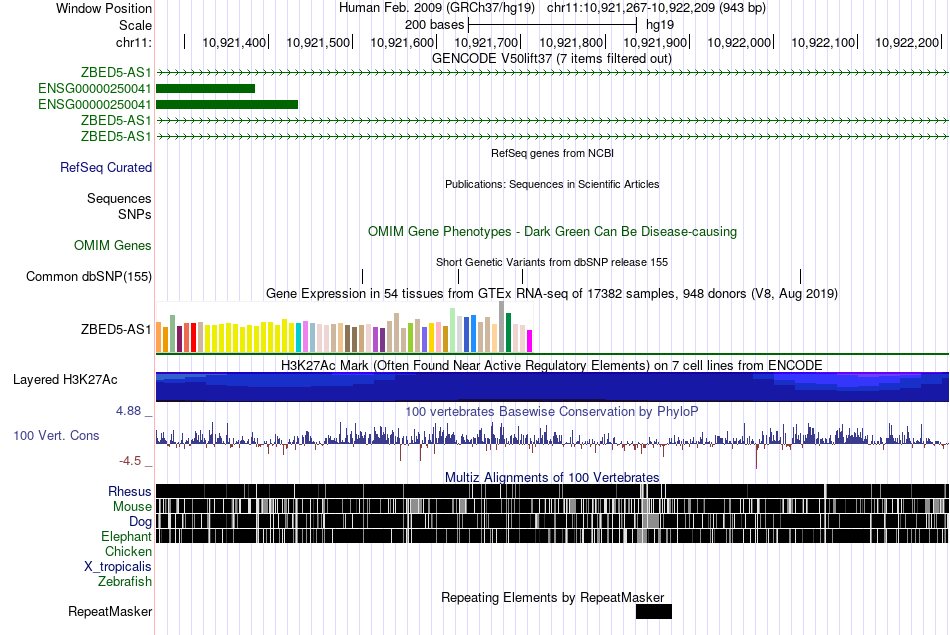Image resolution: width=950 pixels, height=635 pixels.
Task: Open Publications: Sequences in Scientific Articles title
Action: [552, 184]
